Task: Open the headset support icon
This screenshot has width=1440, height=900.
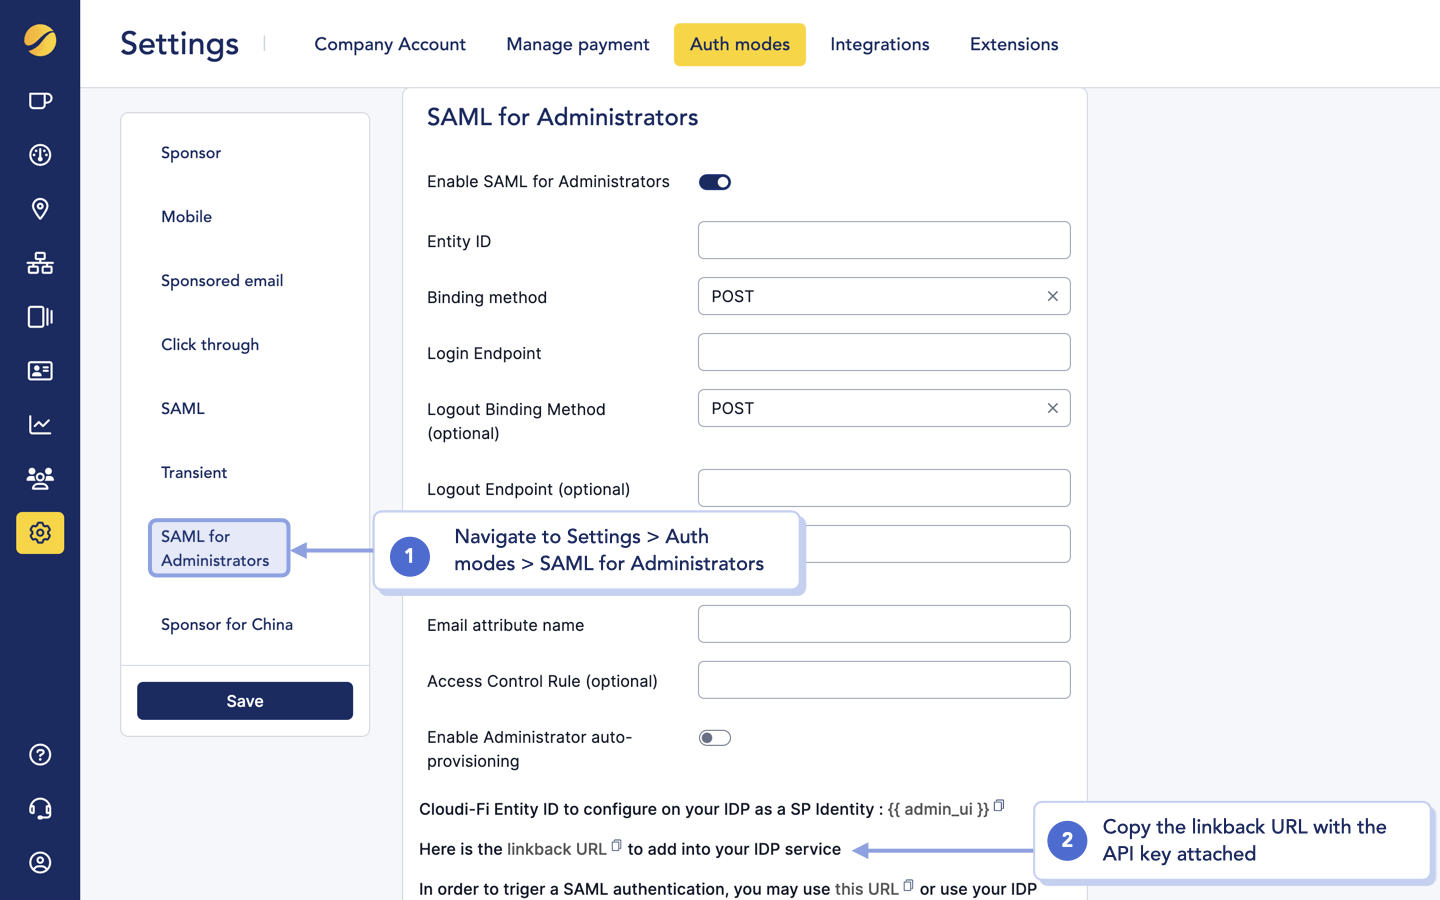Action: (x=40, y=808)
